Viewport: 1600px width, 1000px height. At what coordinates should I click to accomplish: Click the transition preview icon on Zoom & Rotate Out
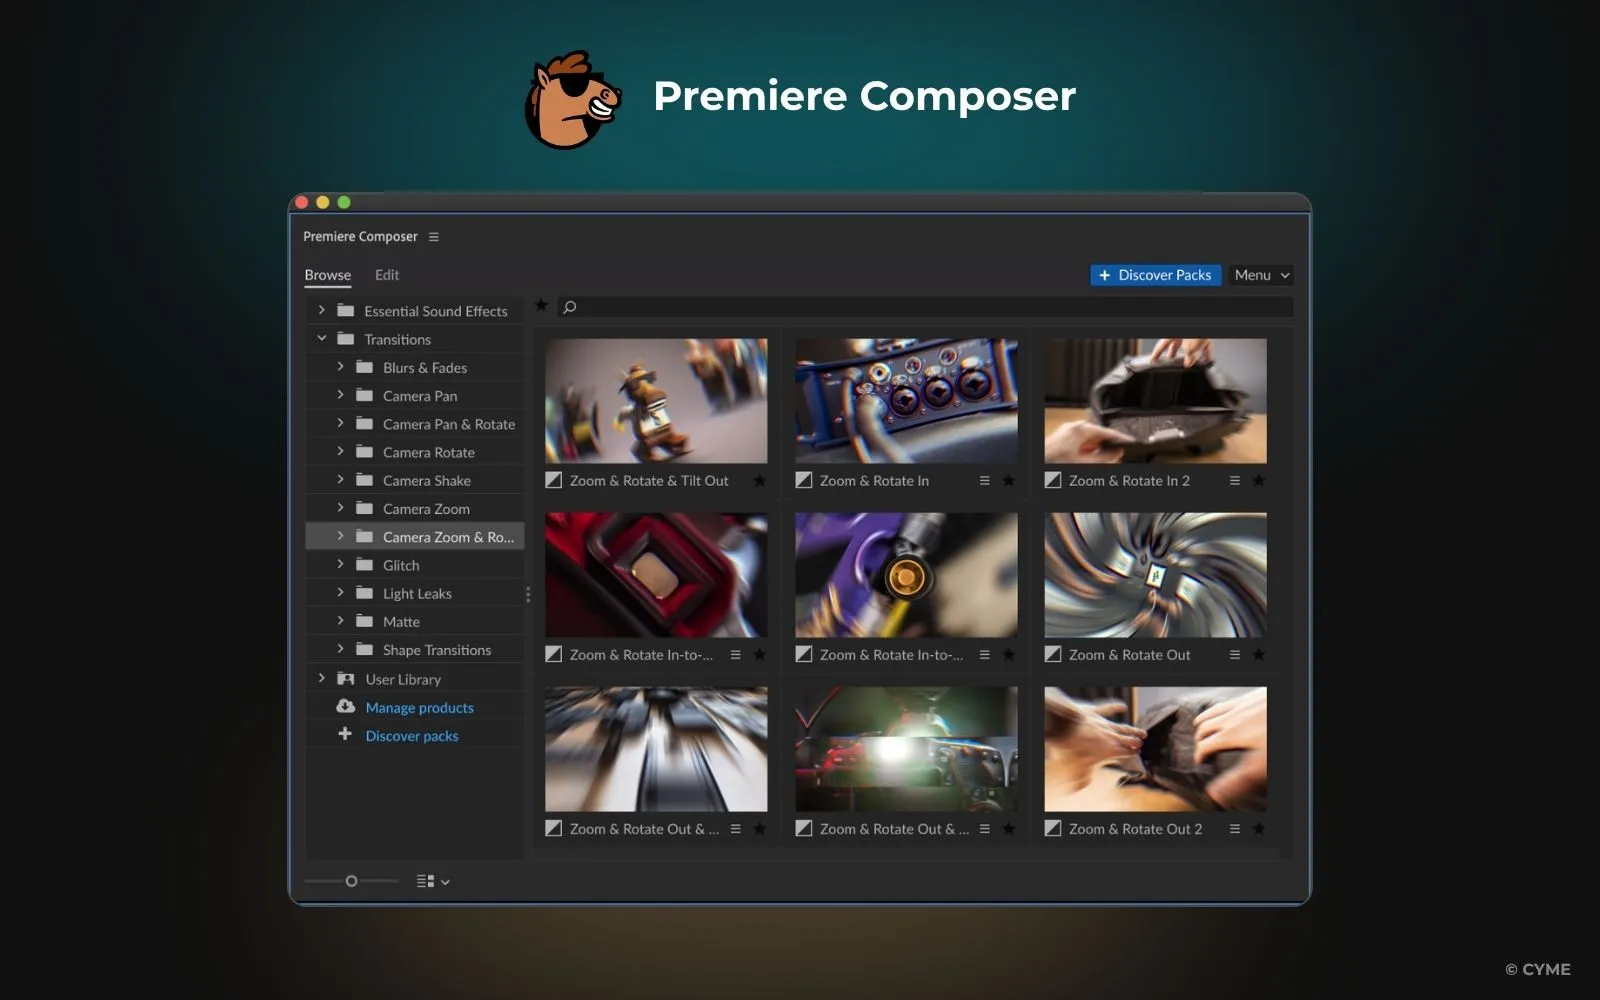coord(1053,654)
